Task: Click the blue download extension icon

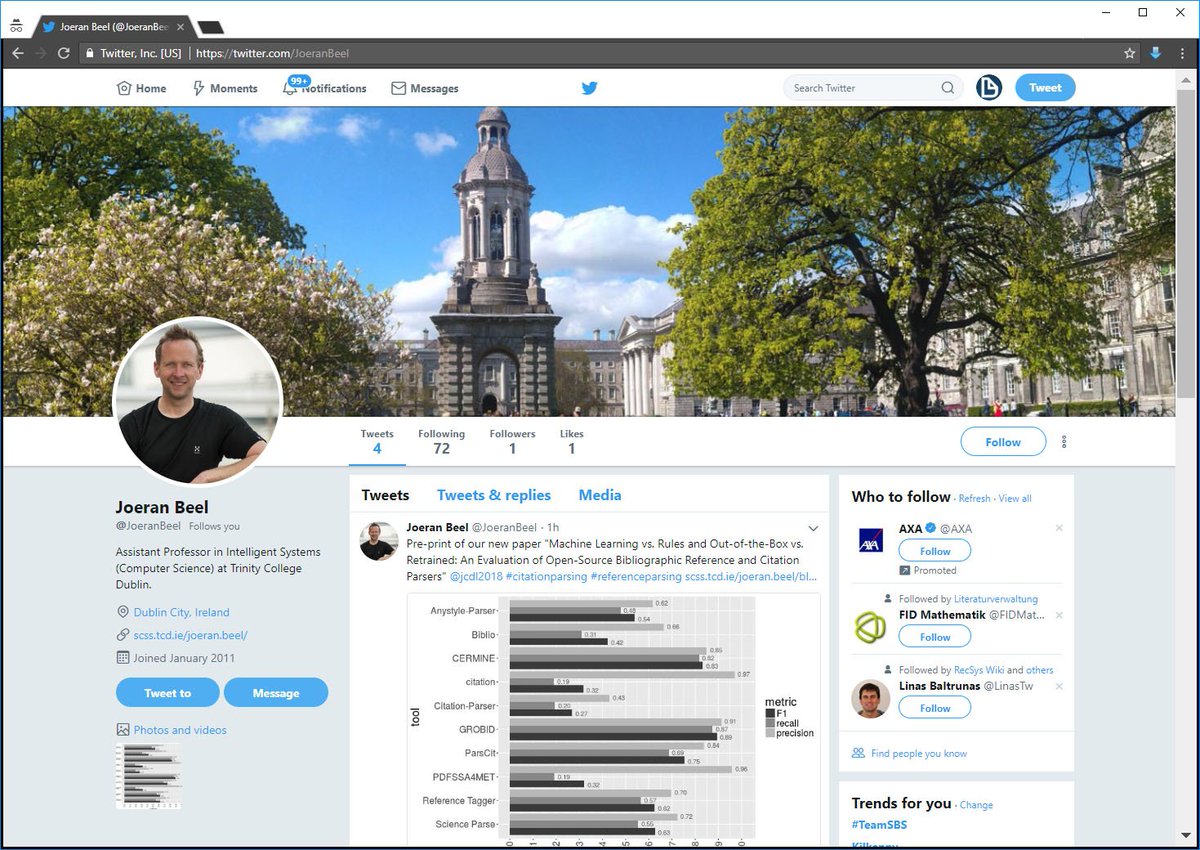Action: click(1155, 53)
